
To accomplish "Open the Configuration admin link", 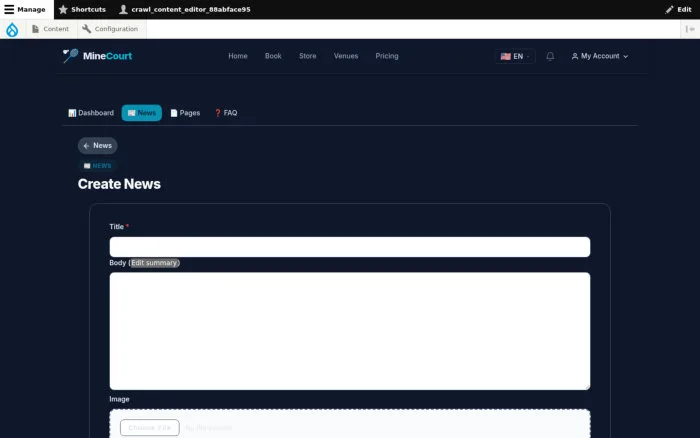I will coord(110,29).
